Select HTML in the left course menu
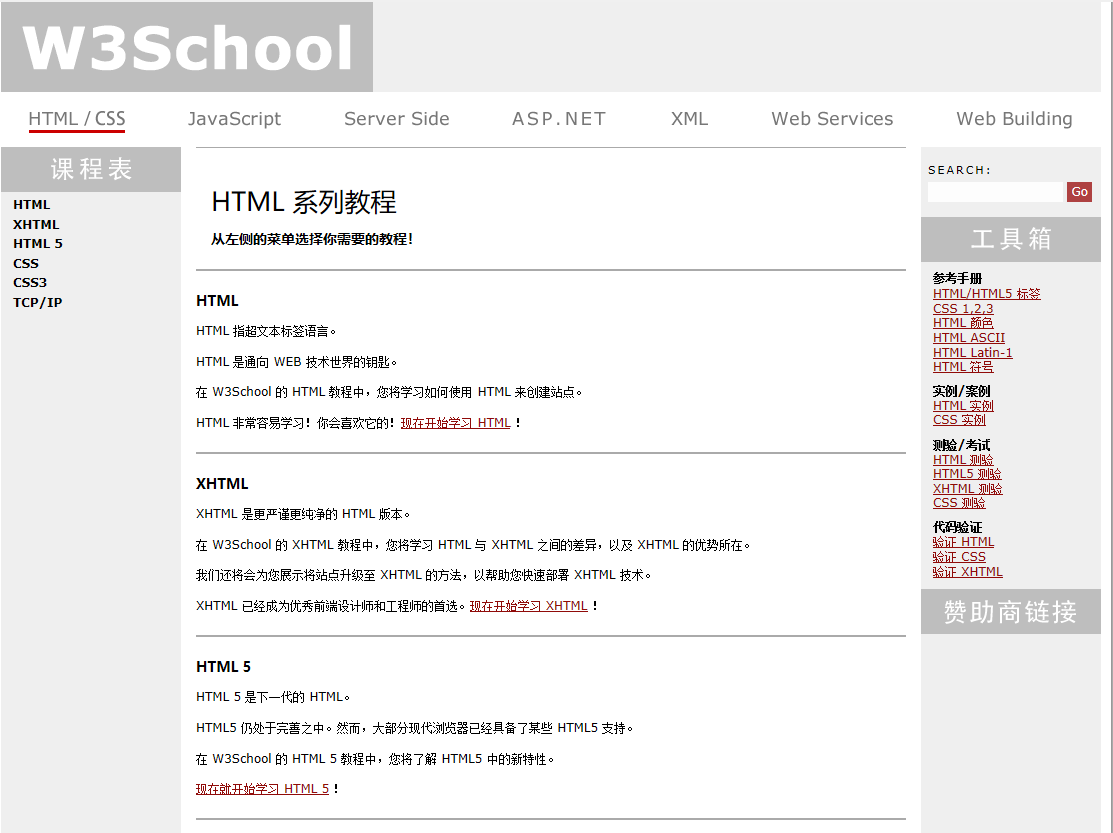Viewport: 1113px width, 833px height. click(x=31, y=204)
